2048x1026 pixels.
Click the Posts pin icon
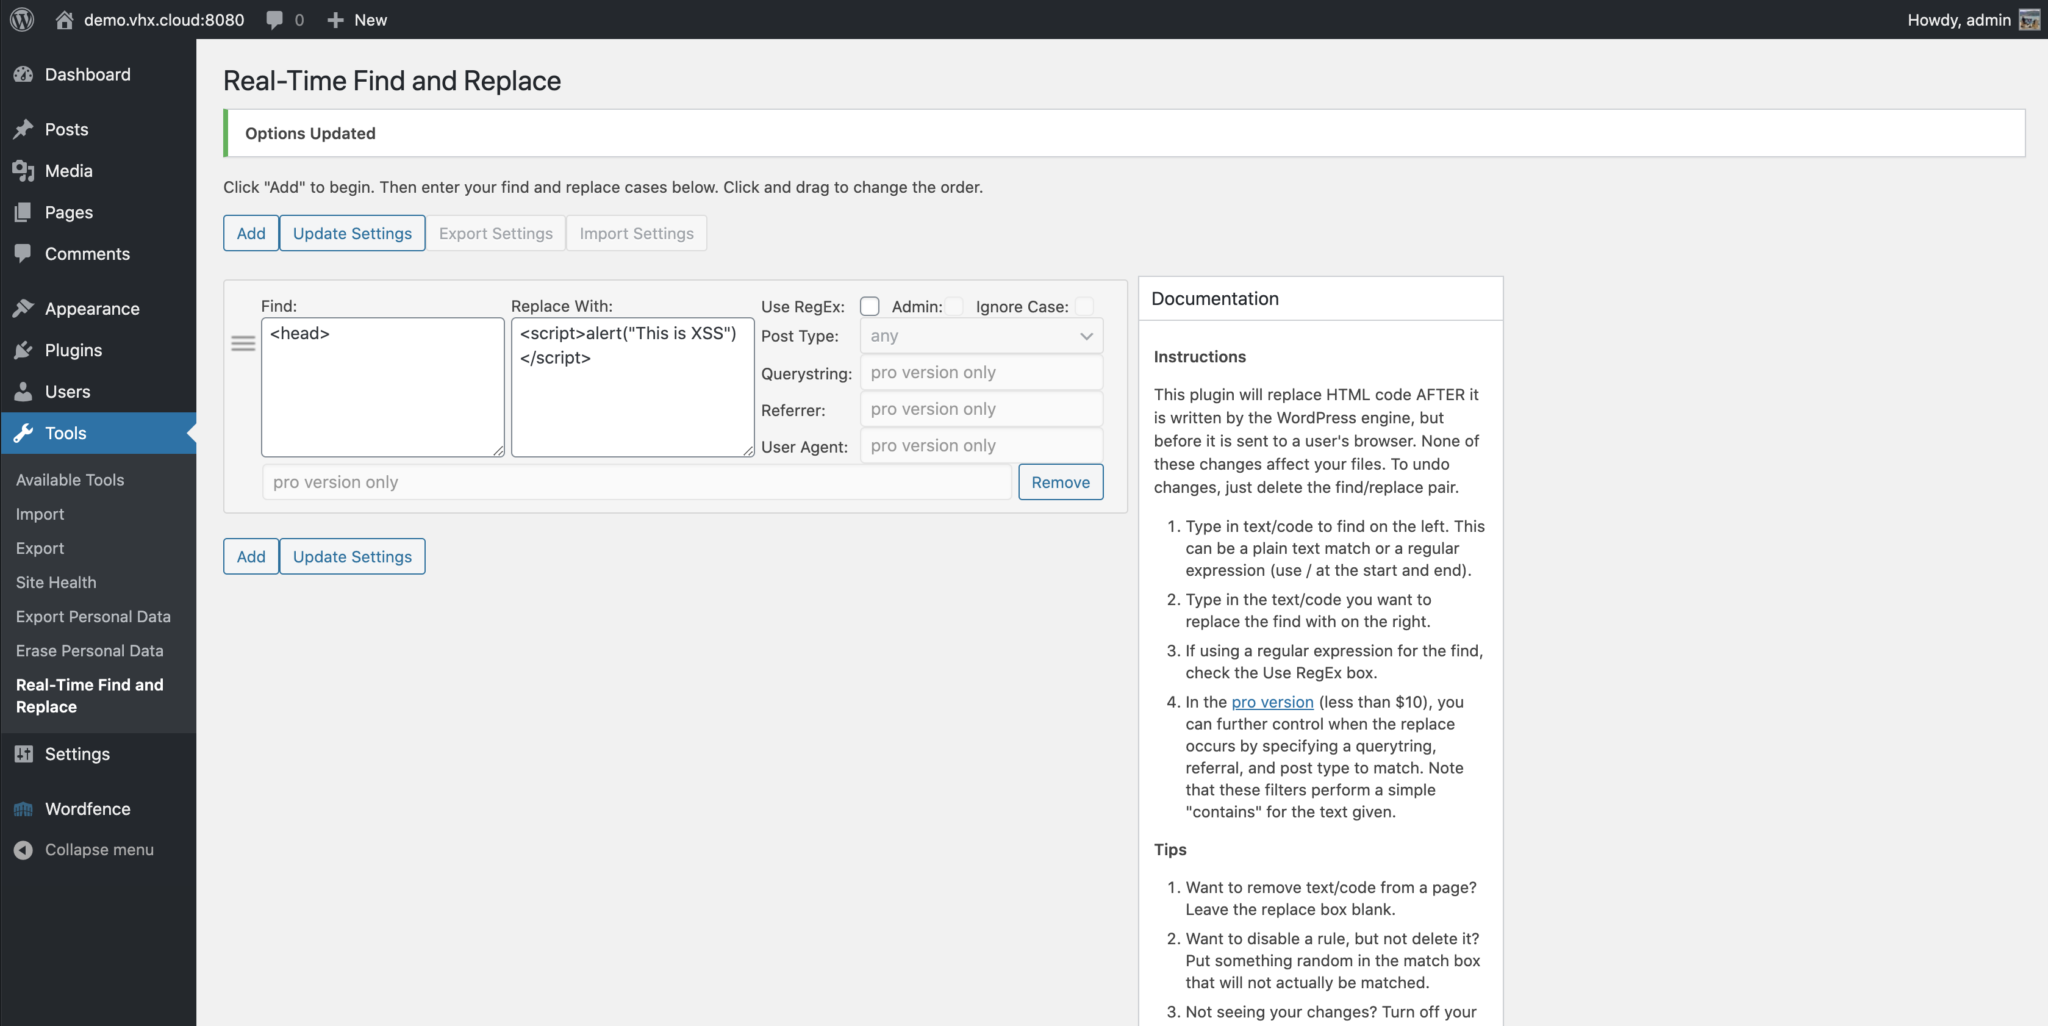23,130
